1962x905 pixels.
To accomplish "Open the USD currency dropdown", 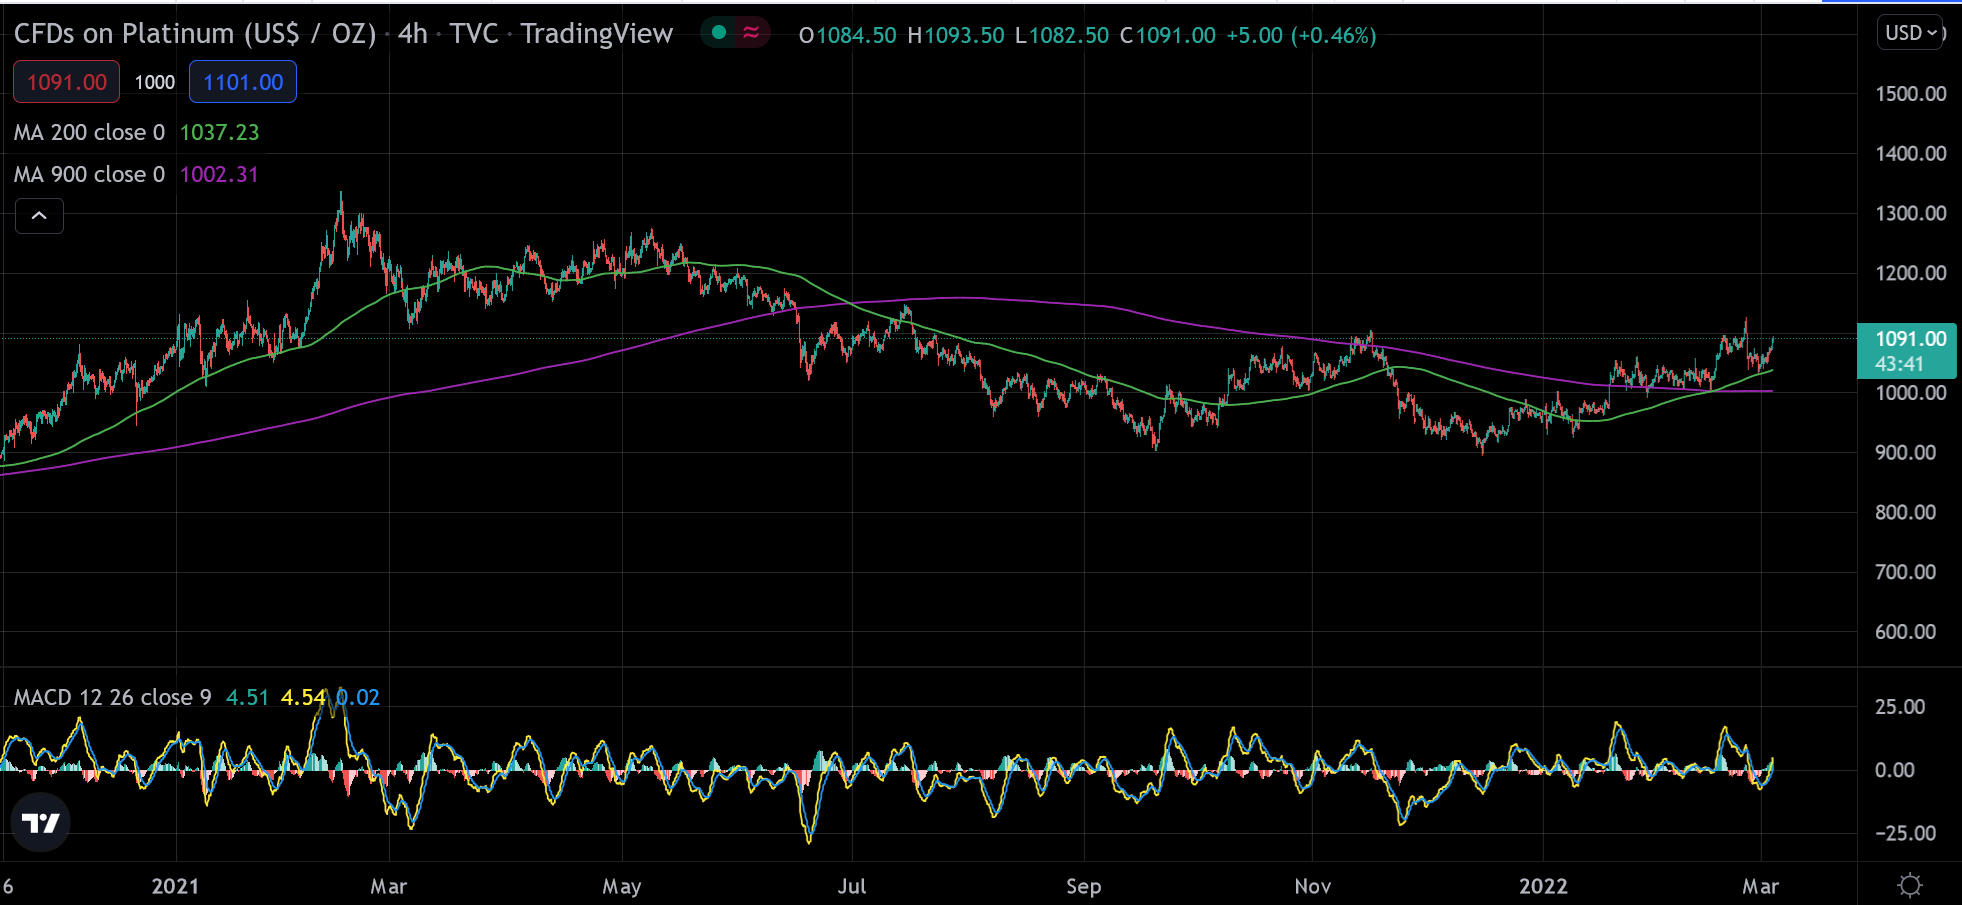I will pyautogui.click(x=1910, y=33).
